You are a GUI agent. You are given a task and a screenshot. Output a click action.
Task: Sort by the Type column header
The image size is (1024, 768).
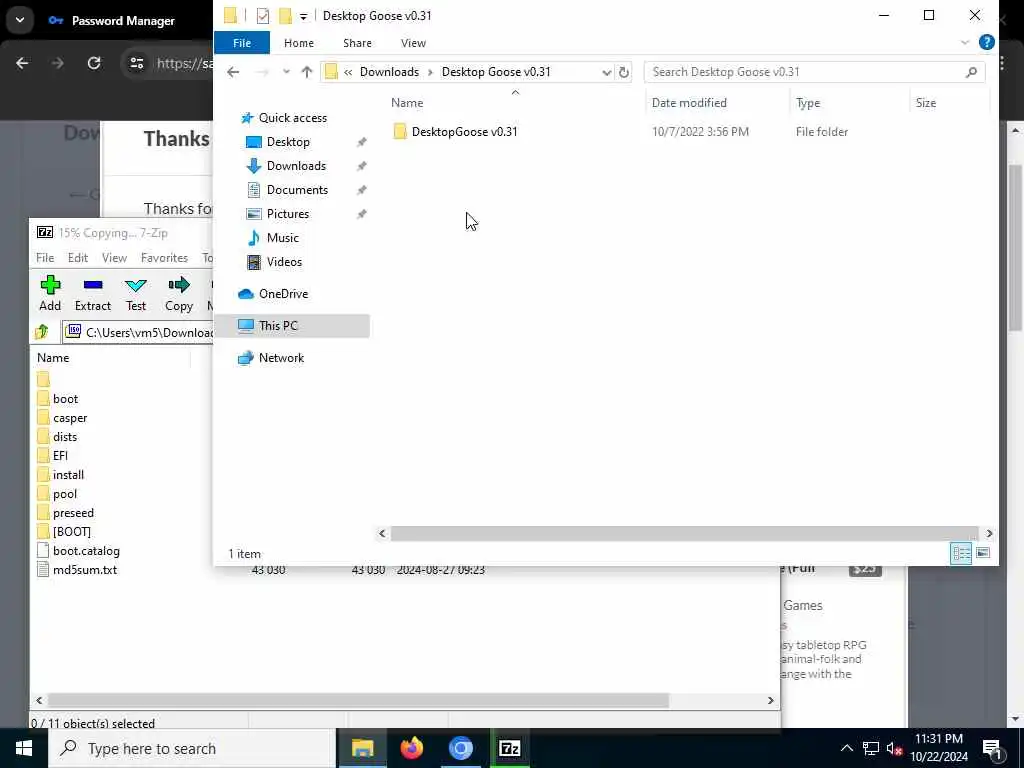coord(808,103)
